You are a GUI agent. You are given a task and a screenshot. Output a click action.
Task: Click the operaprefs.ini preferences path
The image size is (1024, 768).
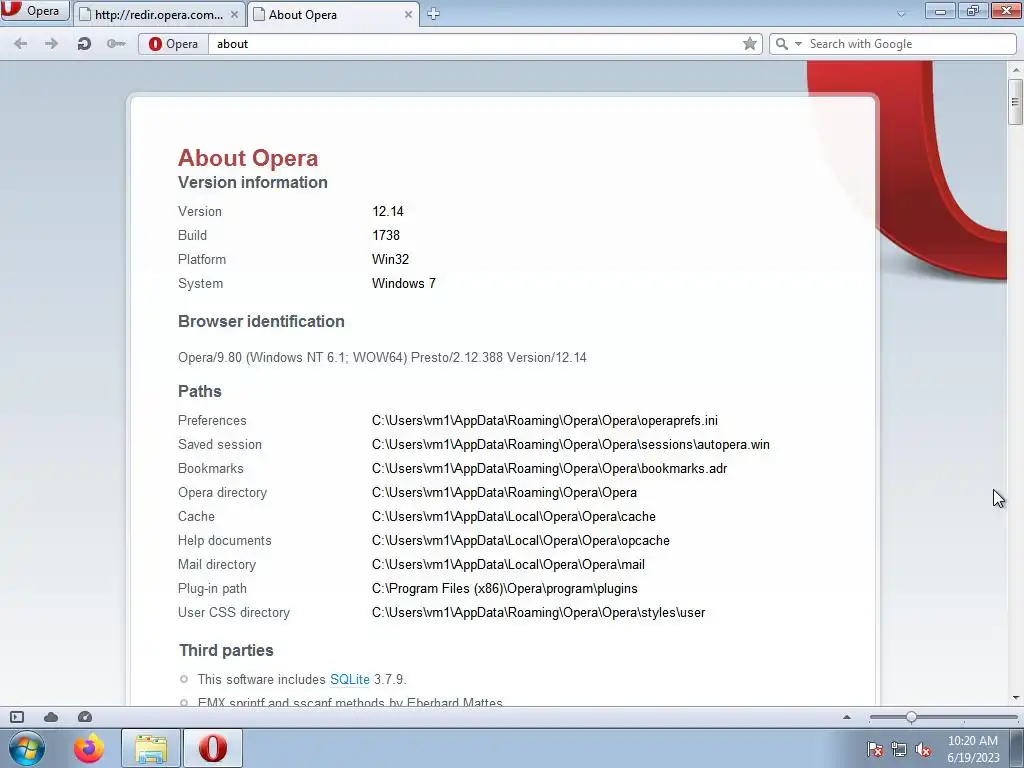(x=545, y=421)
